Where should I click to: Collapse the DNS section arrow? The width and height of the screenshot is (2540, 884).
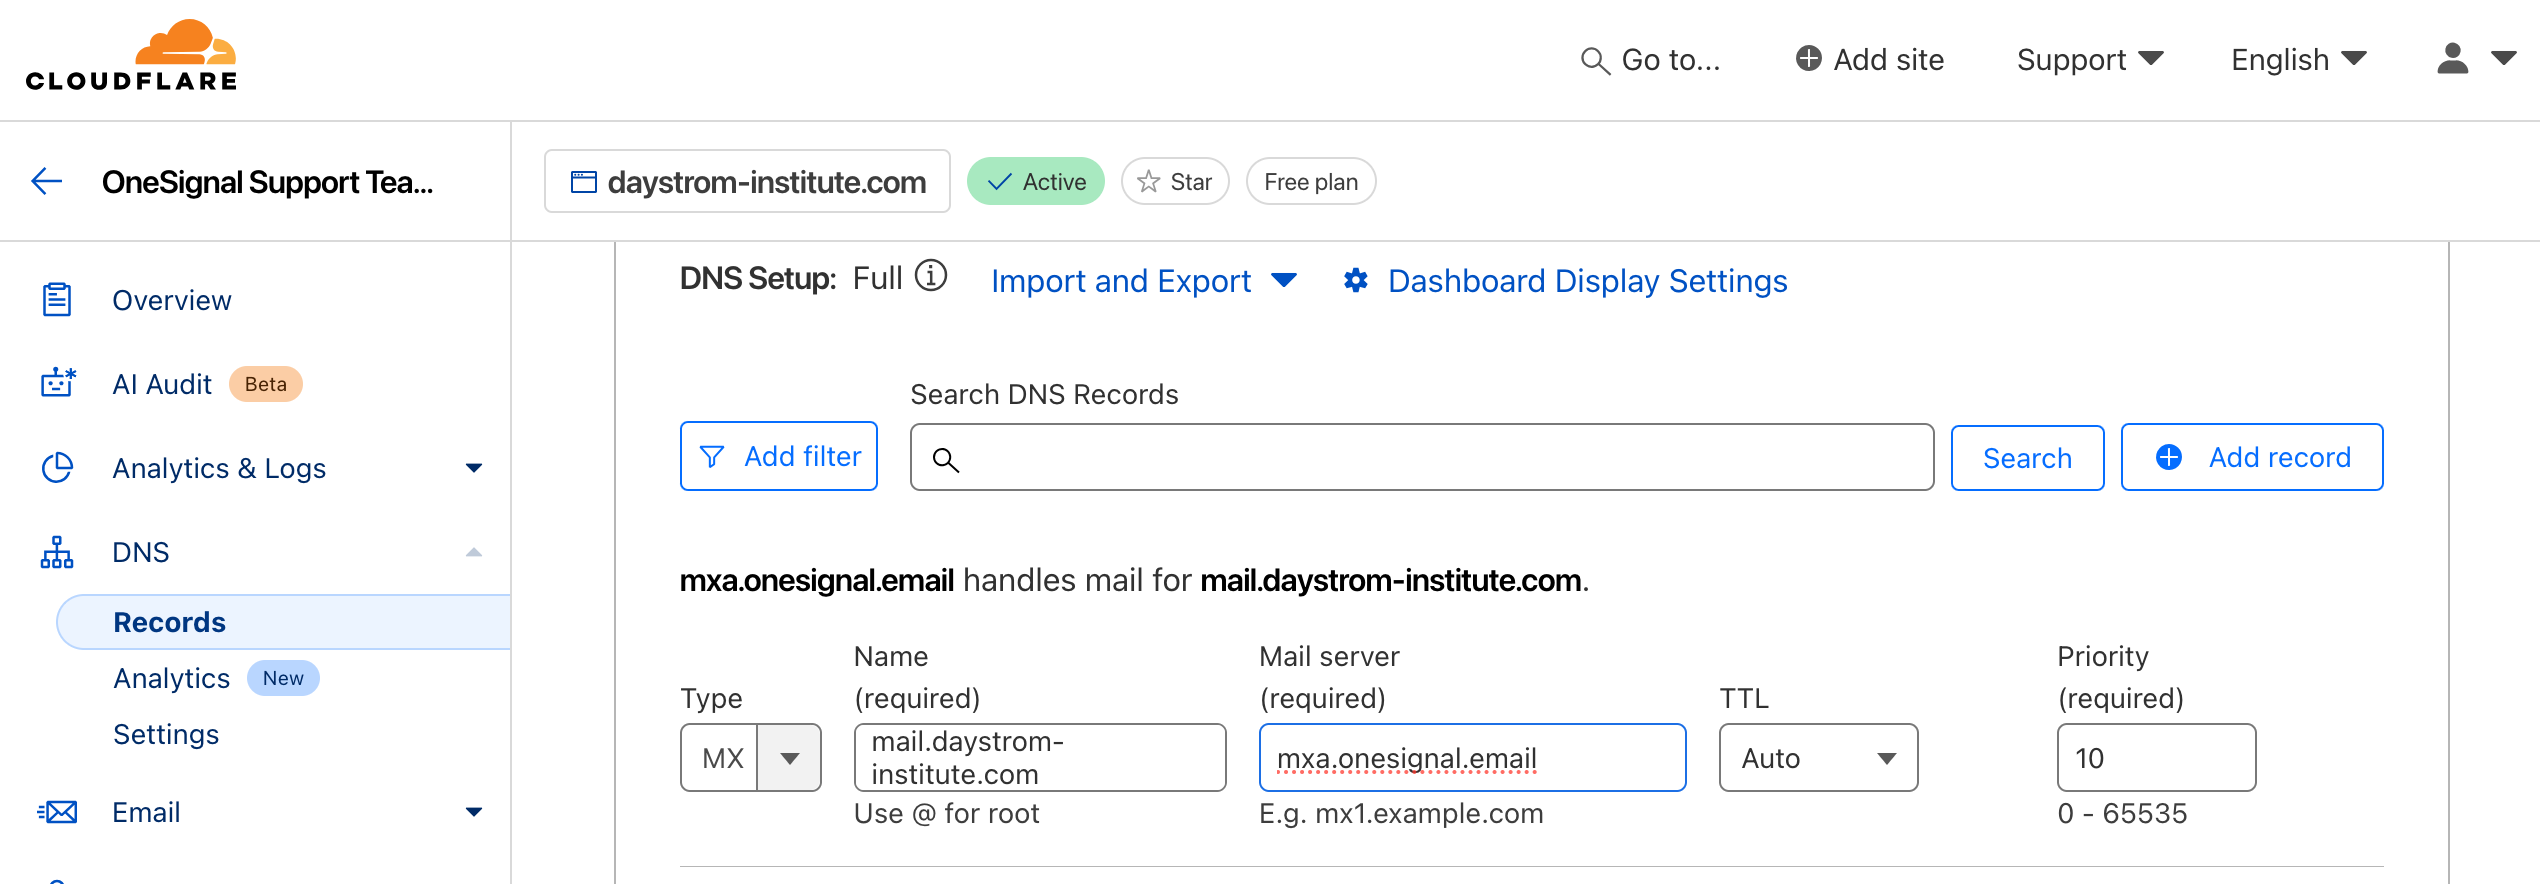[474, 552]
